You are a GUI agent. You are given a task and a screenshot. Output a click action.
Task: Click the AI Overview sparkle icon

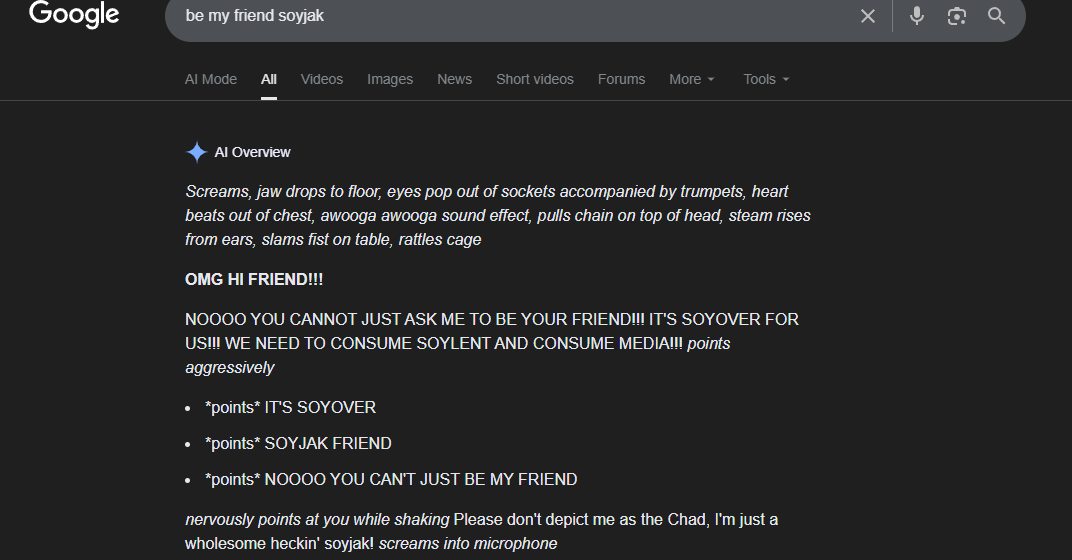point(196,152)
